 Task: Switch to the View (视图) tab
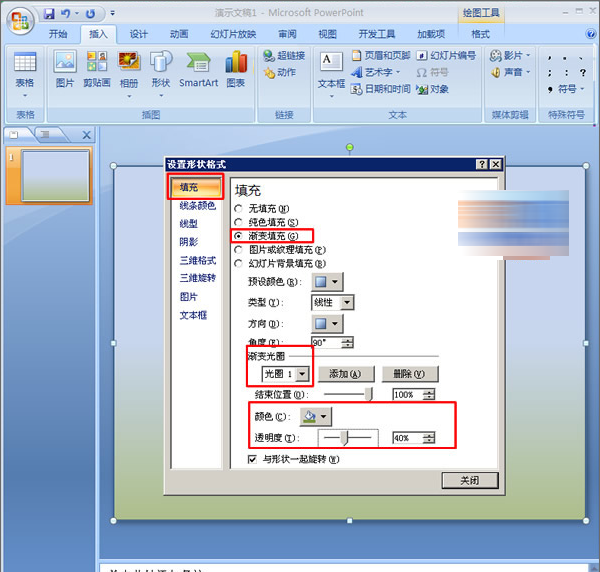click(x=328, y=34)
